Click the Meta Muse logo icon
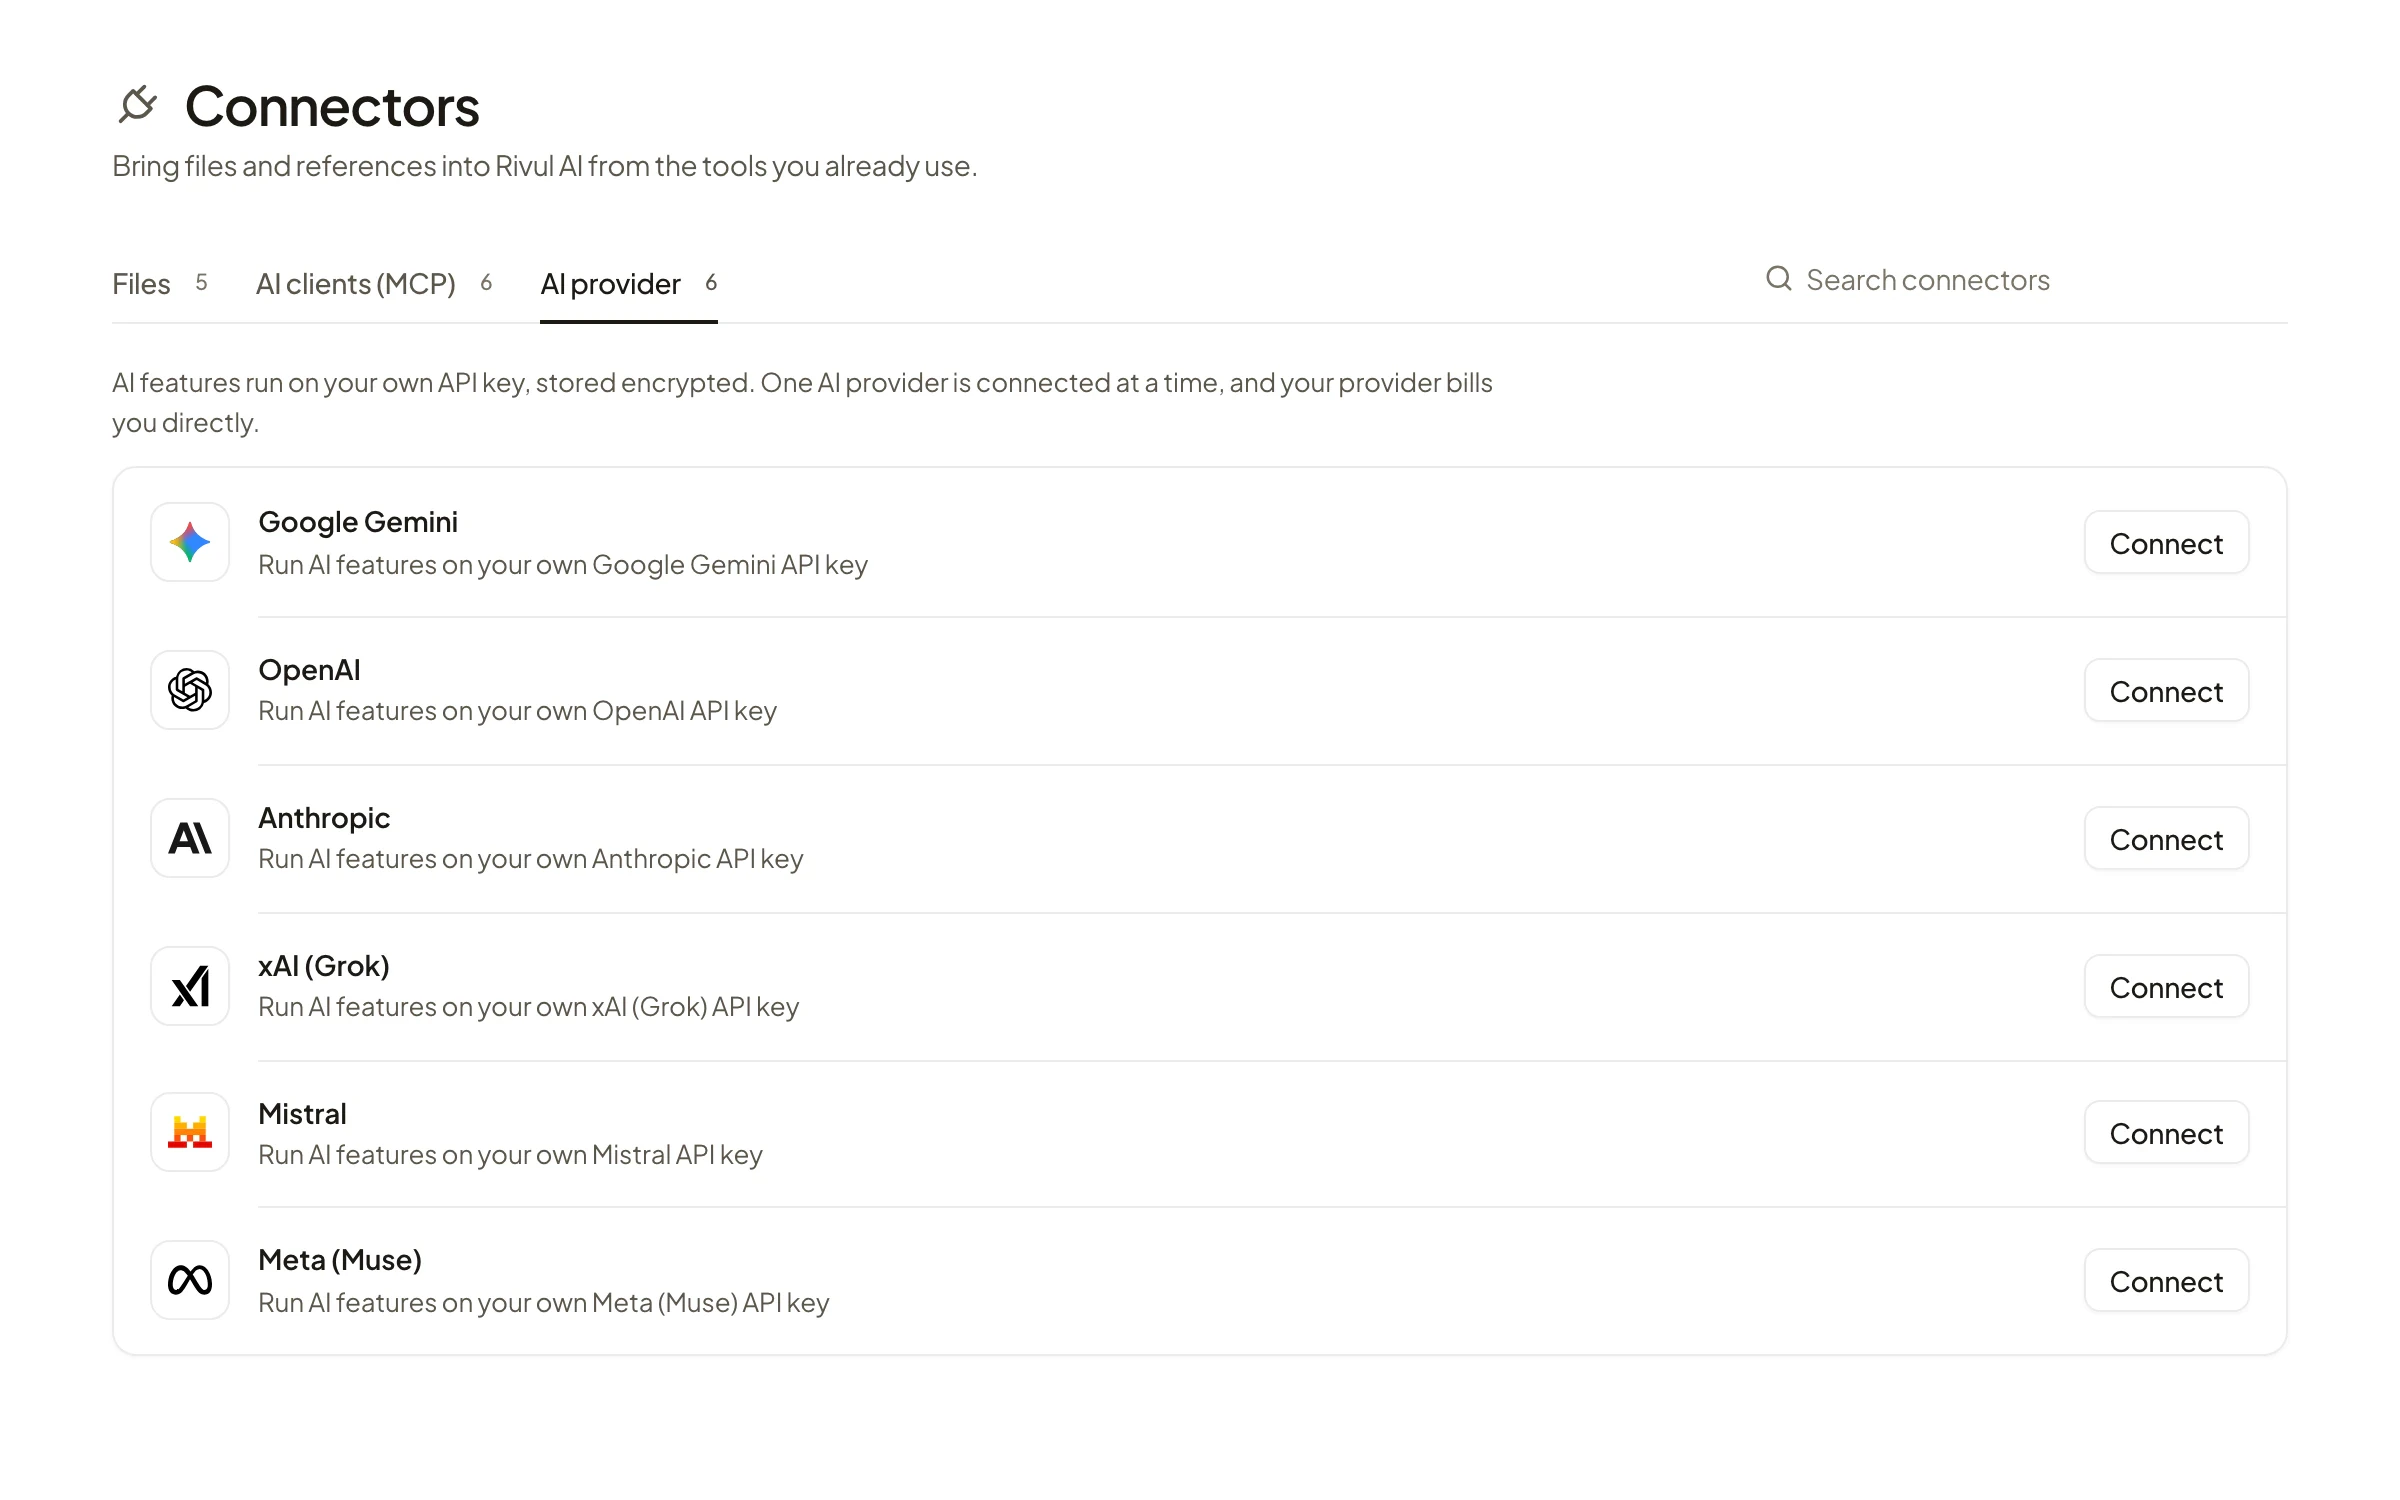This screenshot has height=1500, width=2400. click(190, 1280)
